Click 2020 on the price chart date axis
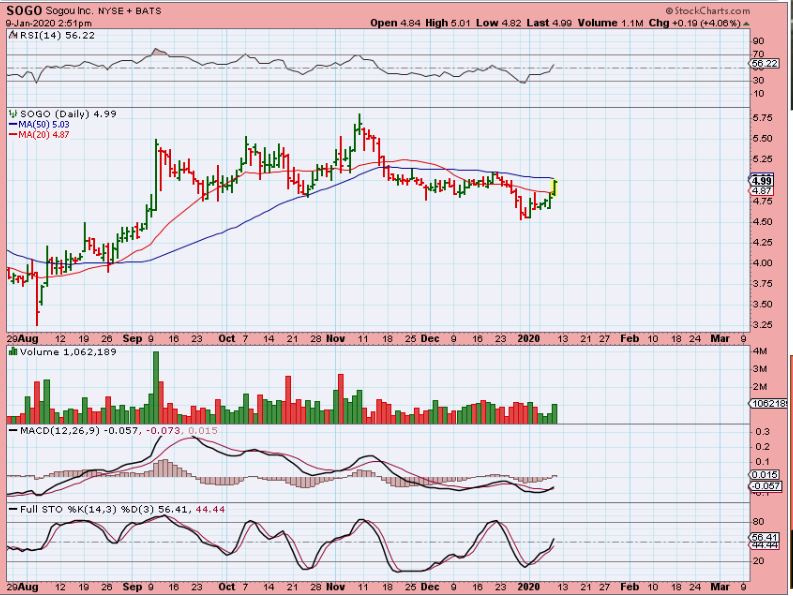The image size is (793, 596). click(x=529, y=338)
